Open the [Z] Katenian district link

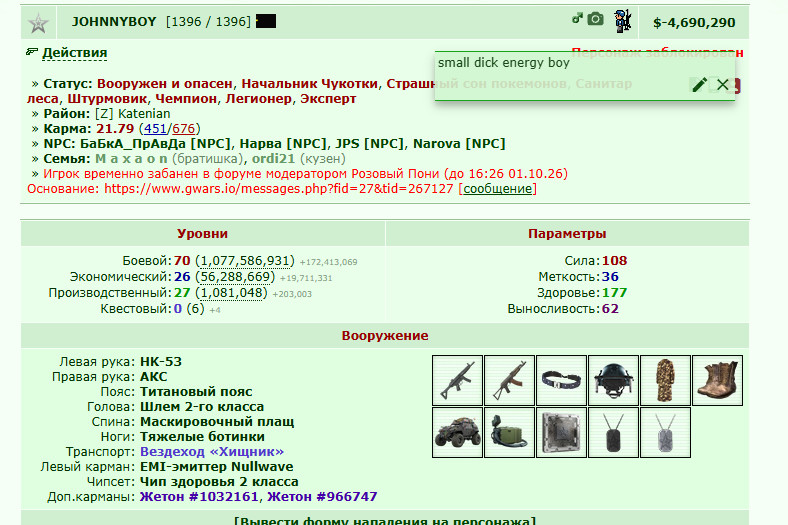tap(133, 114)
